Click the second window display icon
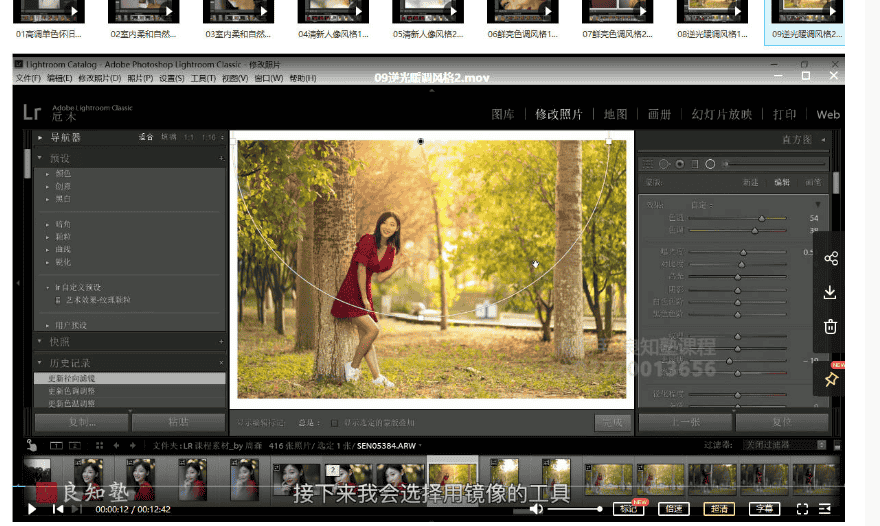 click(75, 446)
